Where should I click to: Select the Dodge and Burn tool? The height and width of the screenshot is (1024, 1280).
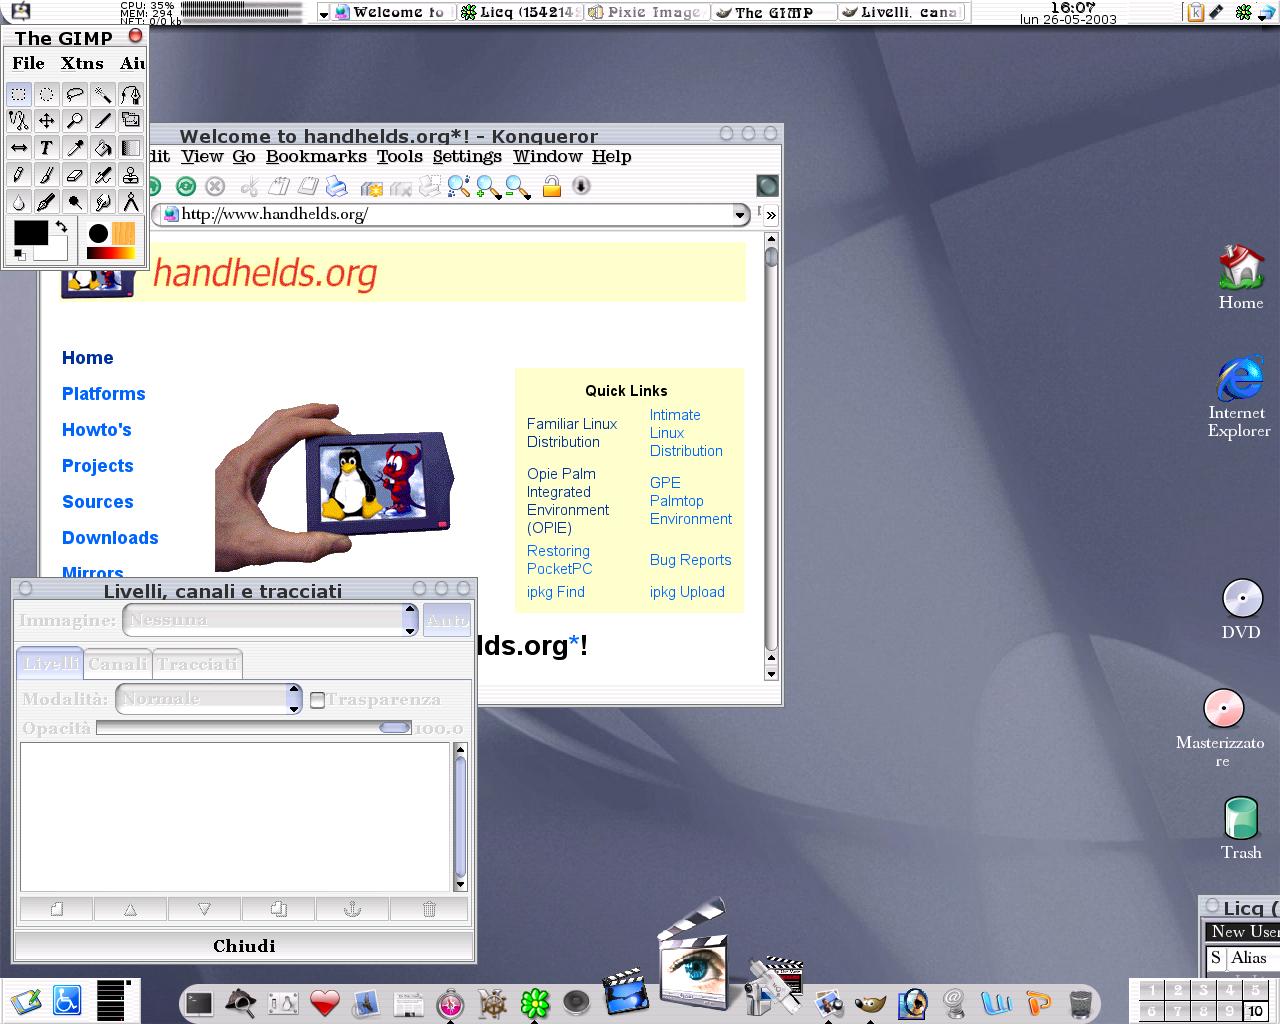(75, 202)
